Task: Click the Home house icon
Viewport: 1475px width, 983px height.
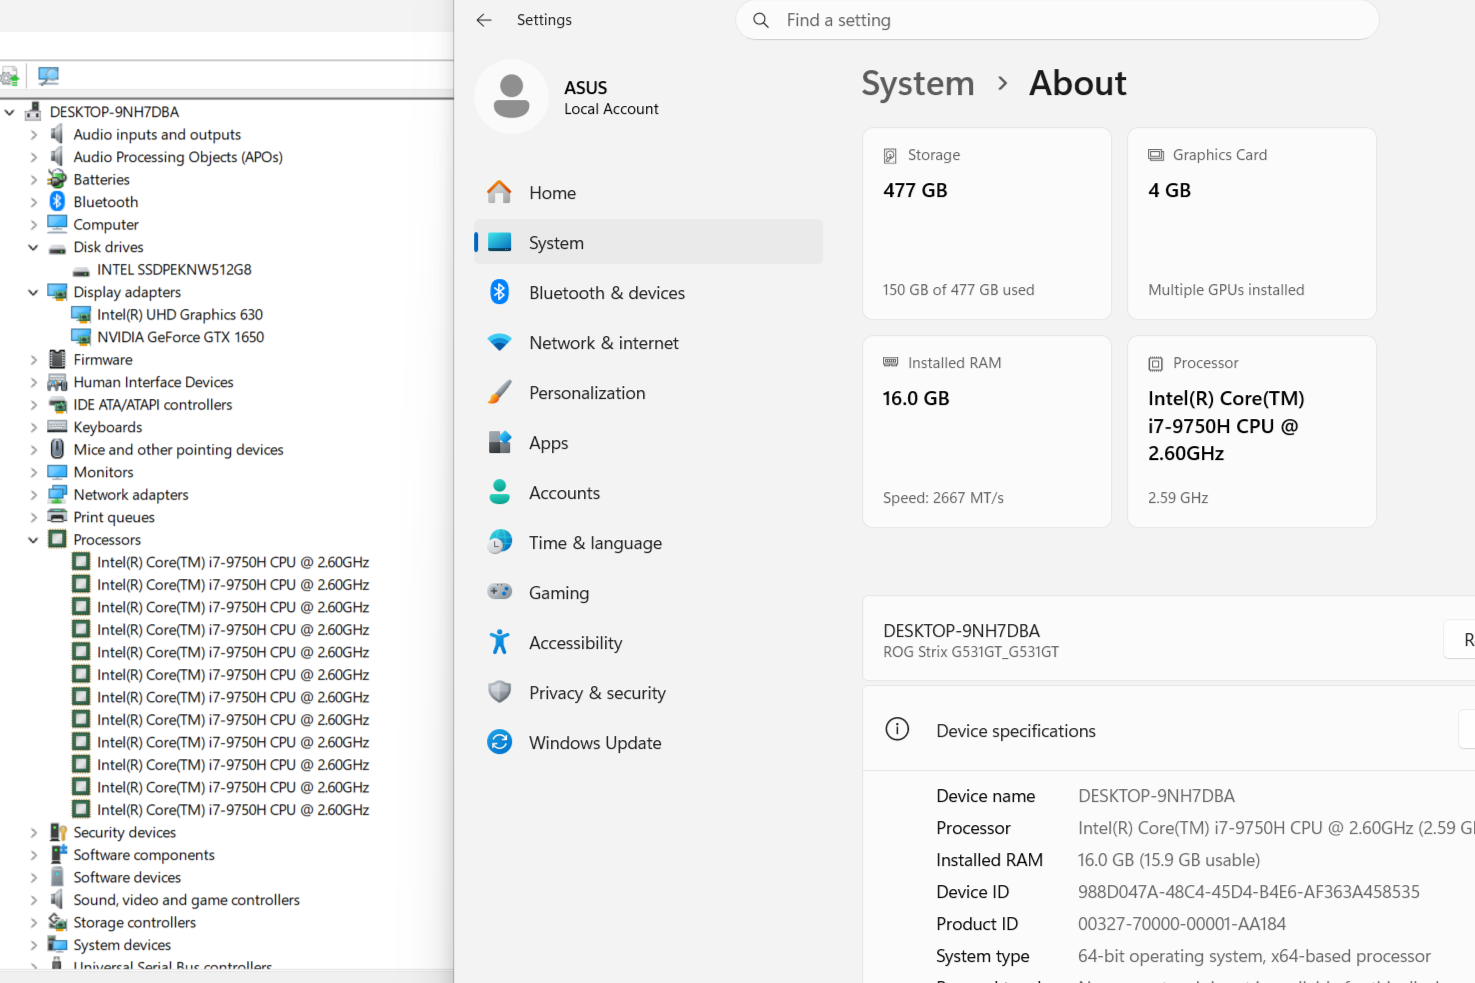Action: (x=499, y=192)
